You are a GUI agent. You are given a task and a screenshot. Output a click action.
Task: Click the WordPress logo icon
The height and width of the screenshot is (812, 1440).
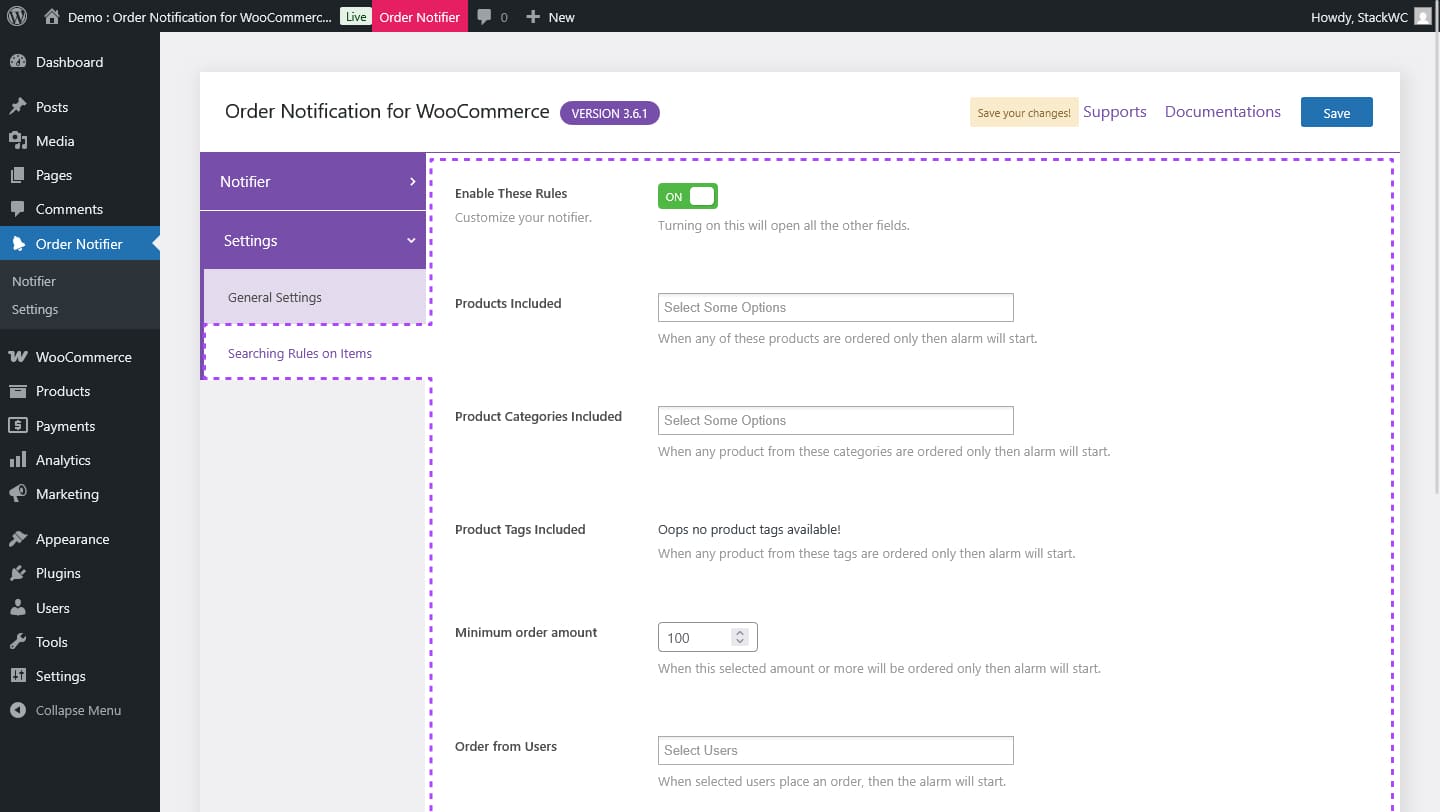tap(16, 17)
